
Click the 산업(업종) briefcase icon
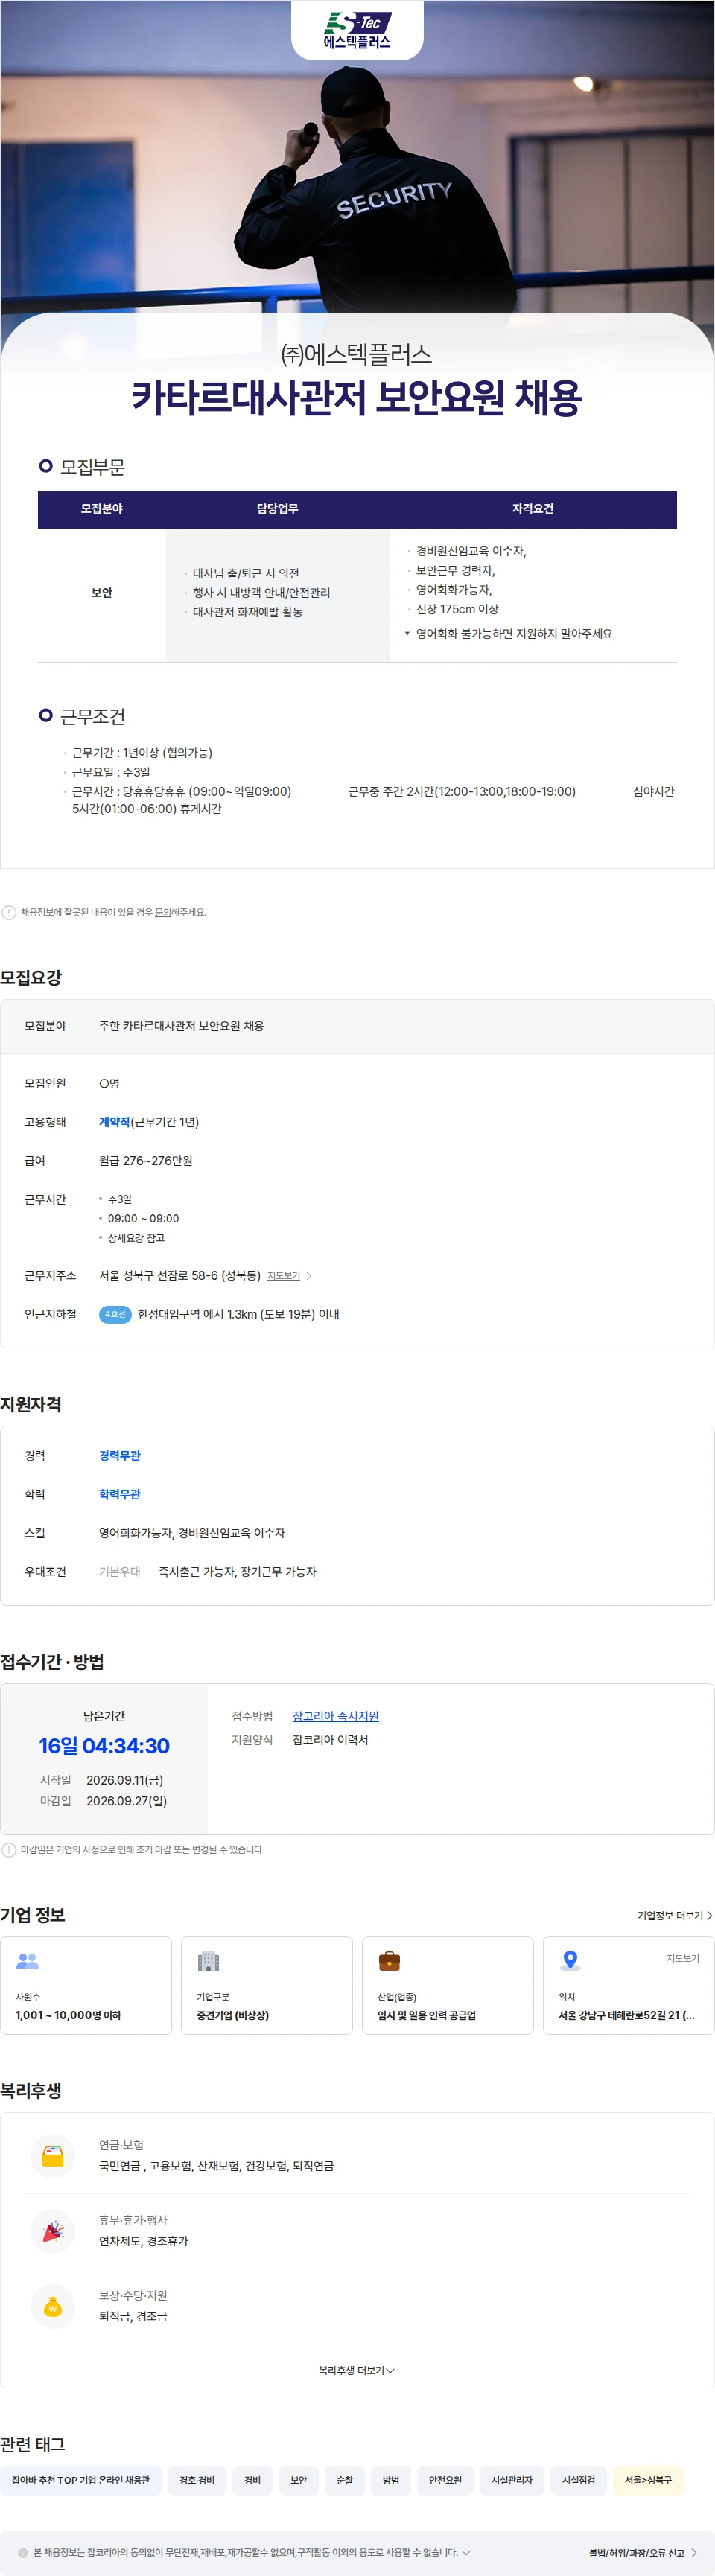click(389, 1961)
